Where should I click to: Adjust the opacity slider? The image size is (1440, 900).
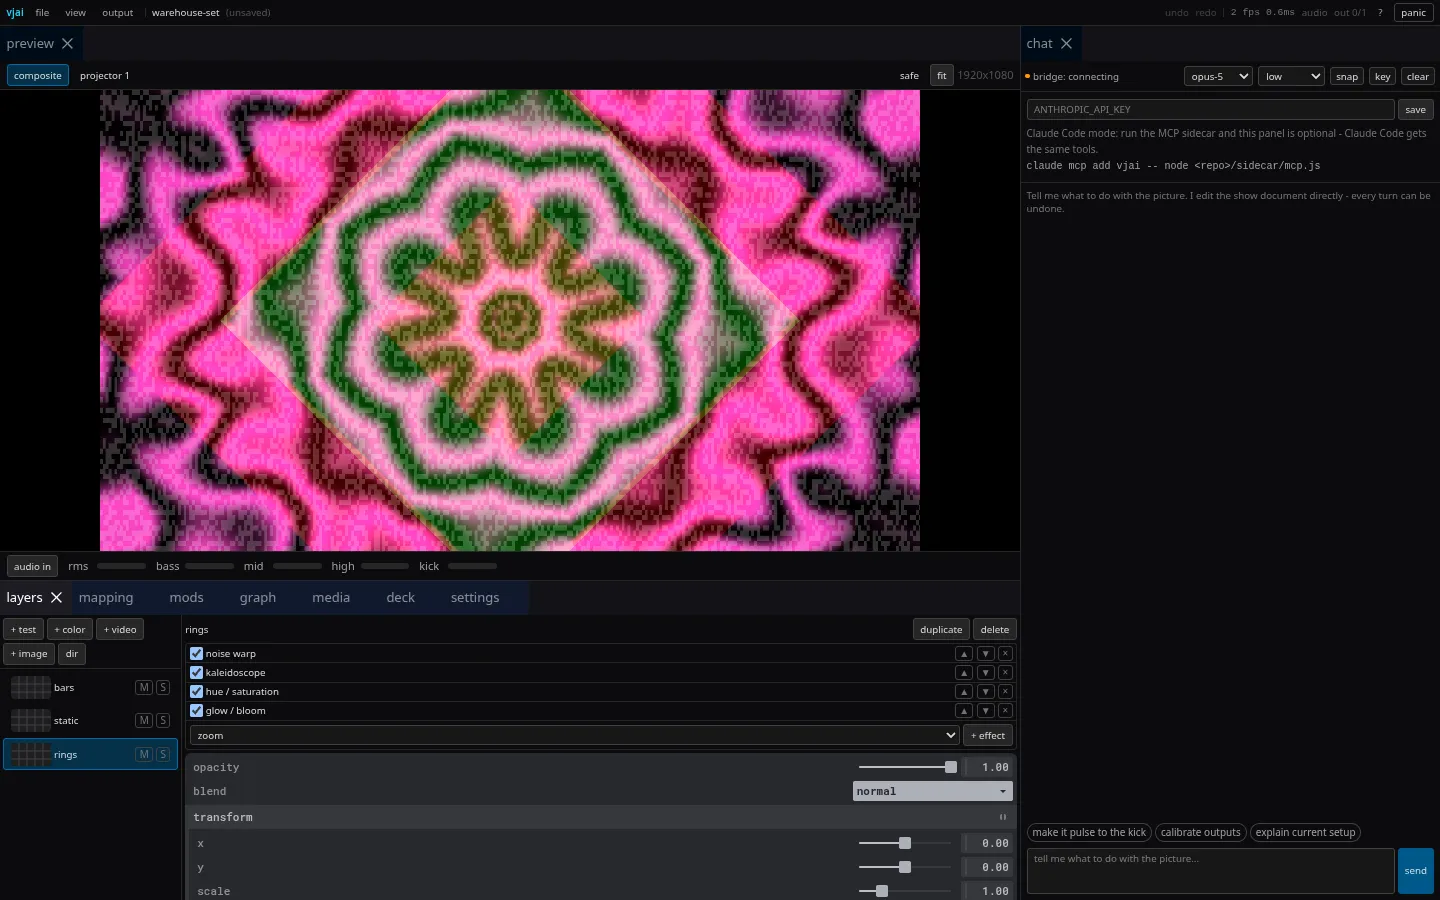(x=905, y=768)
